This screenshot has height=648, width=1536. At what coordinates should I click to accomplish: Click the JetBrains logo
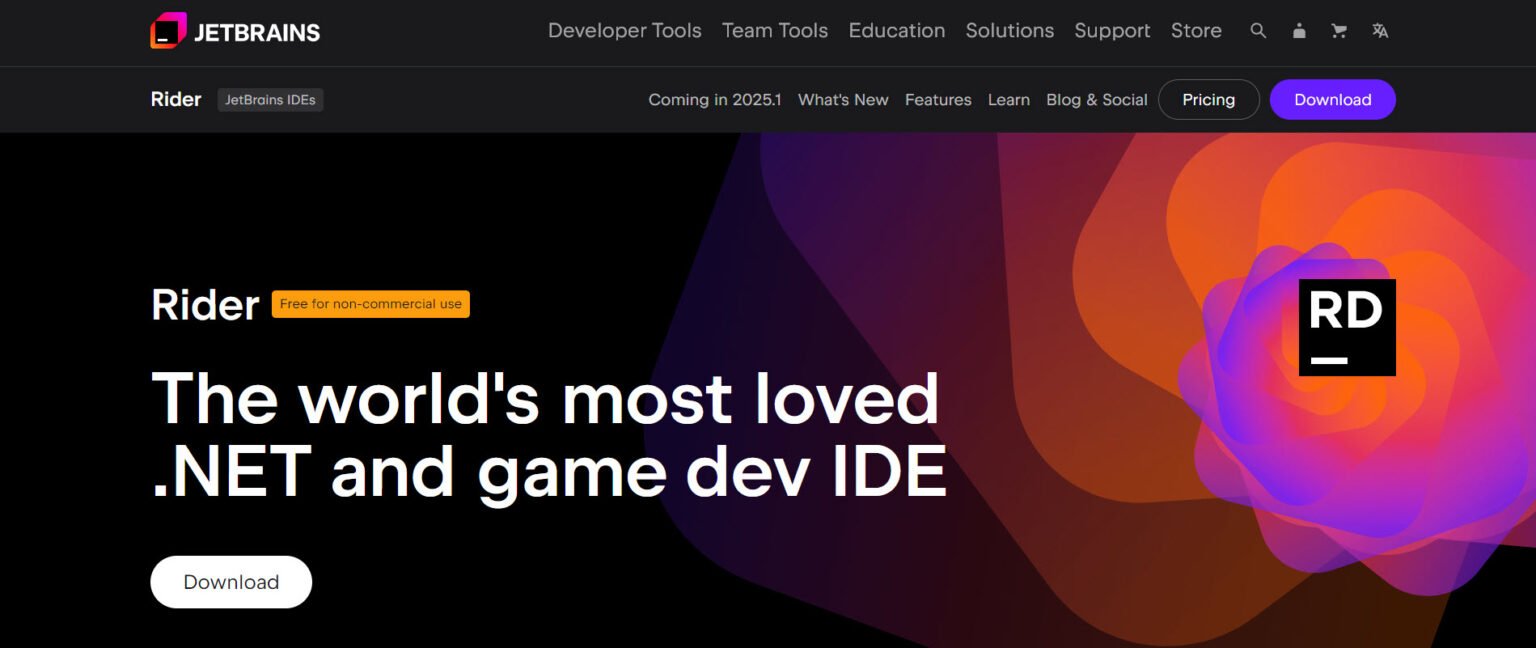[x=234, y=31]
